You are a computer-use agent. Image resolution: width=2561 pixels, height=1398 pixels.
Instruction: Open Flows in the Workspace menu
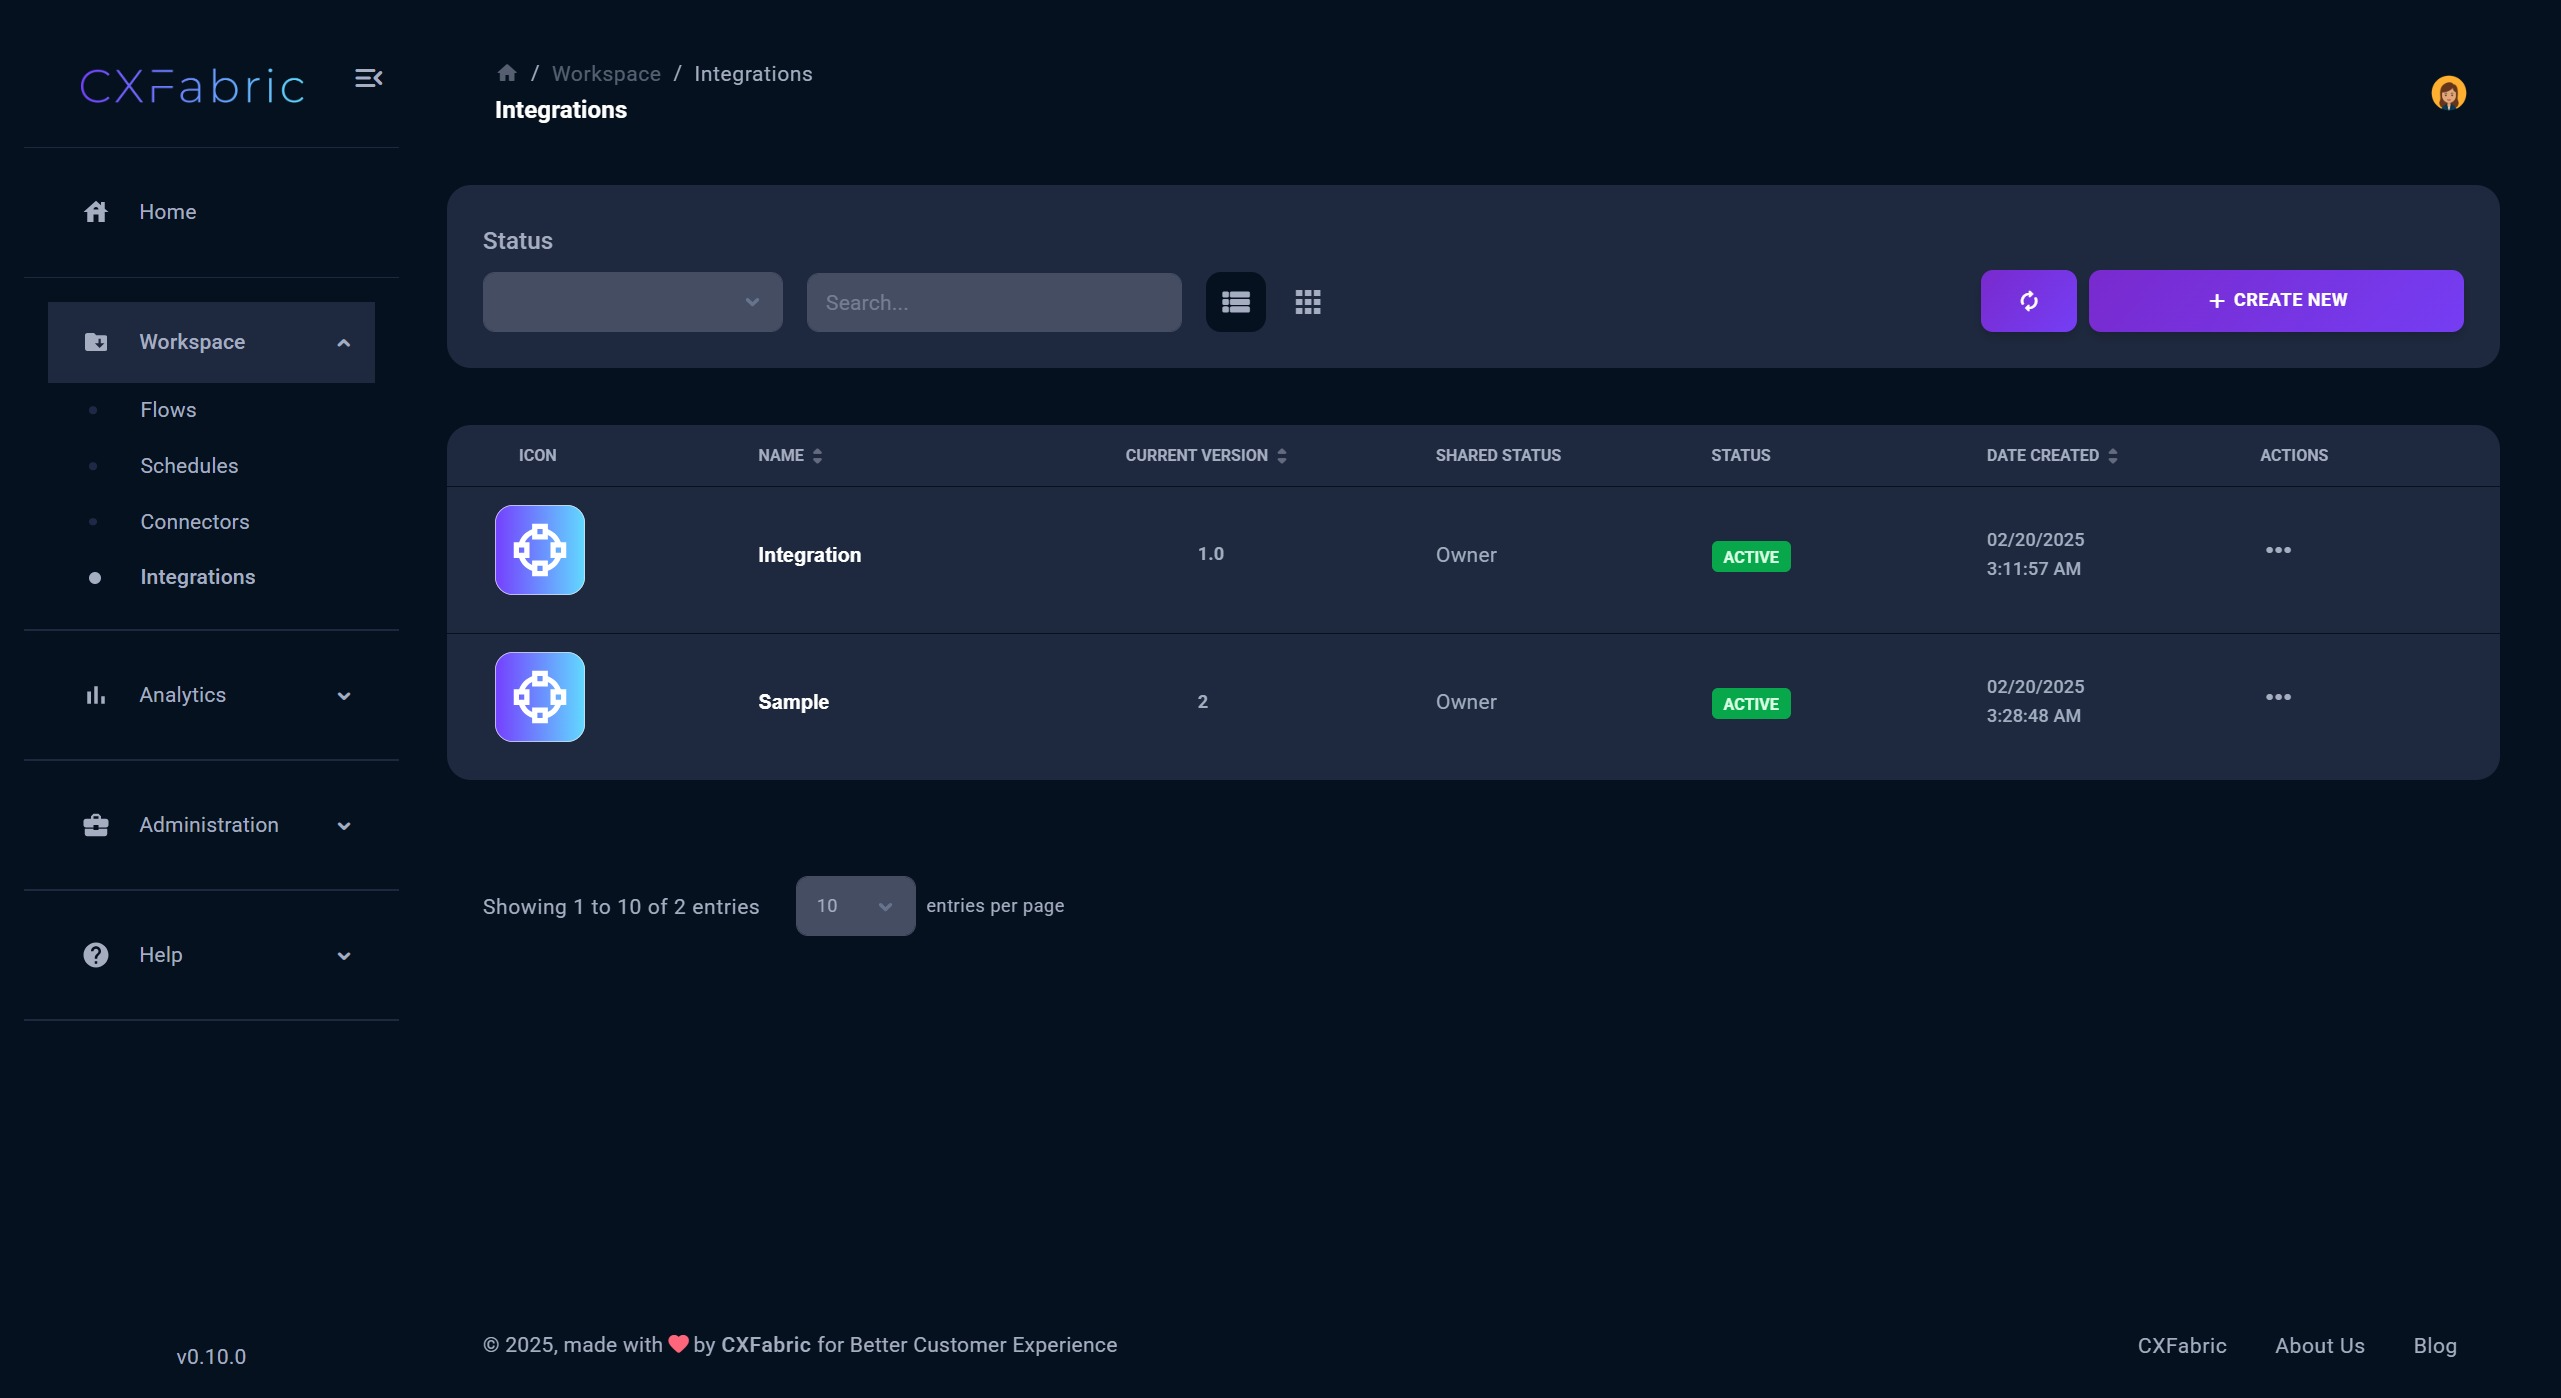coord(168,410)
